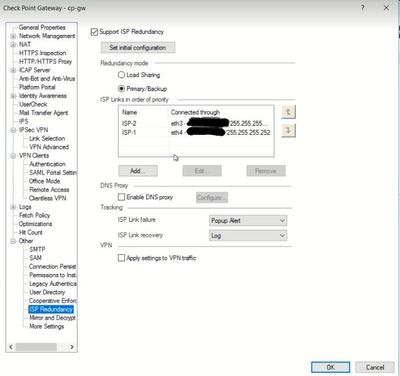Expand Network Management tree node
The image size is (400, 376).
click(x=13, y=36)
